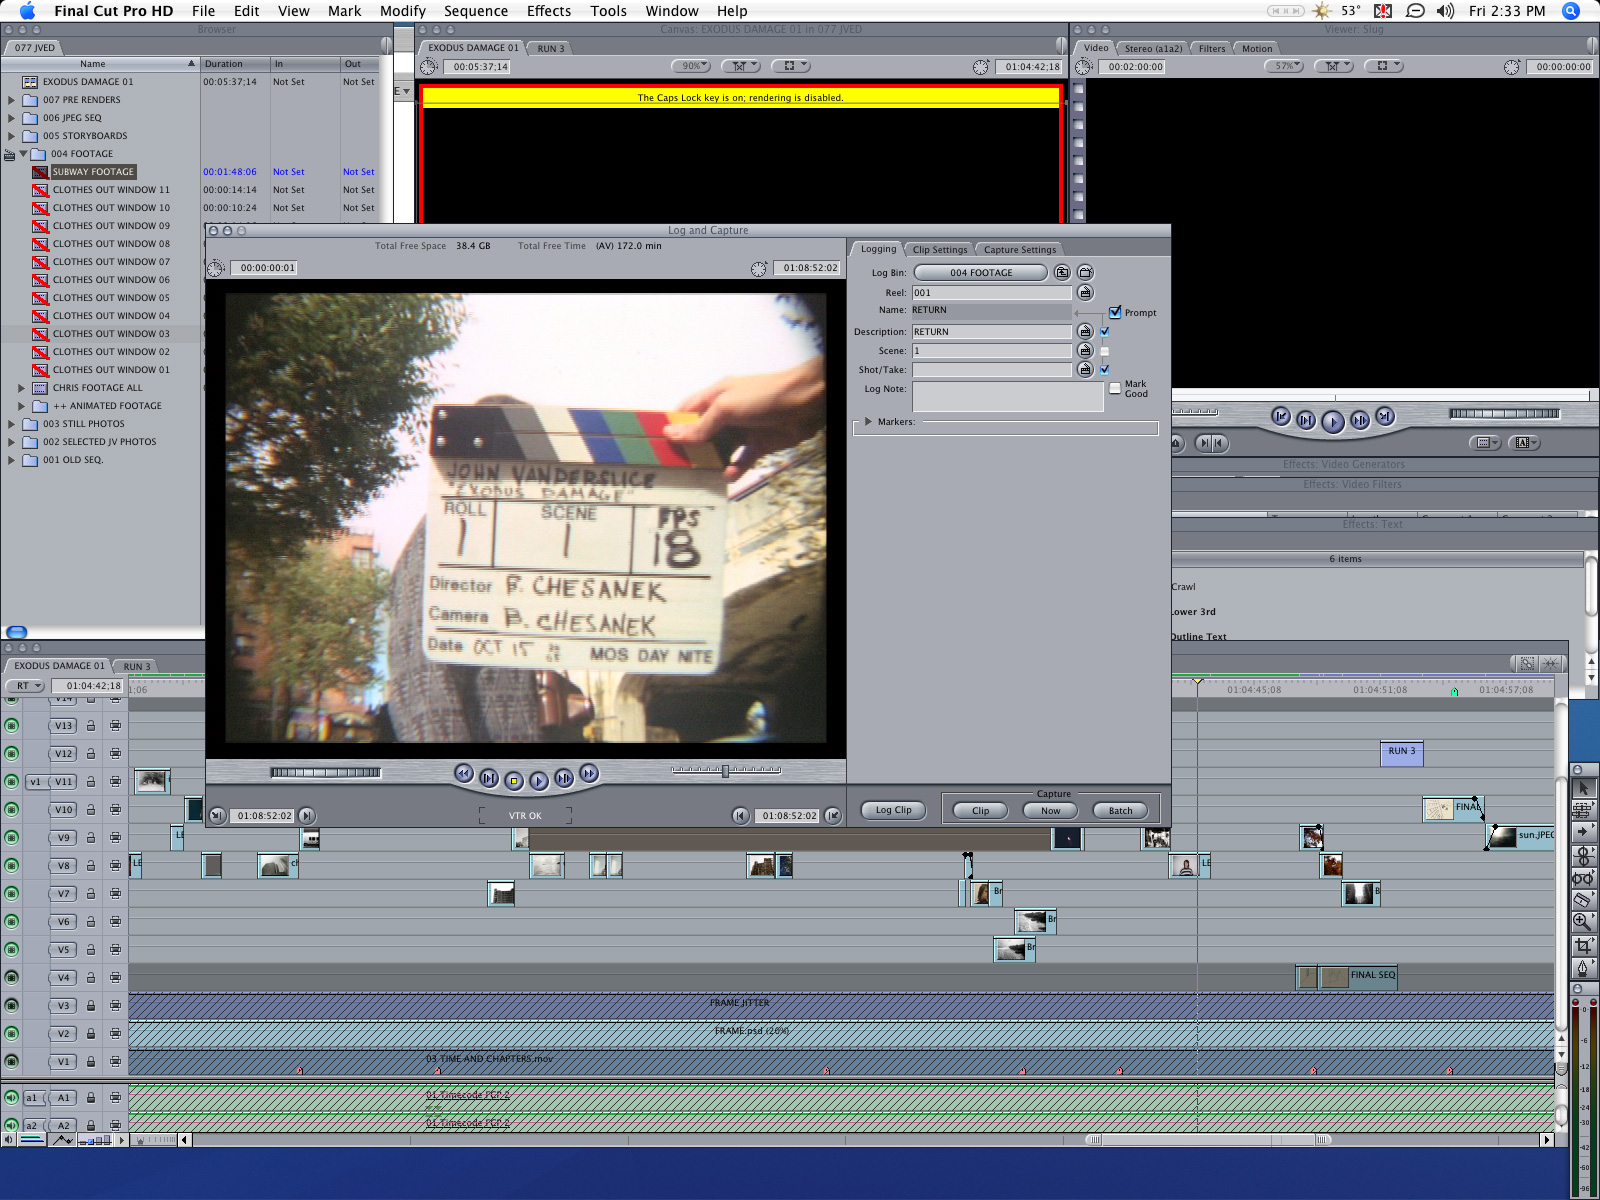Switch to the Capture Settings tab

(1020, 250)
